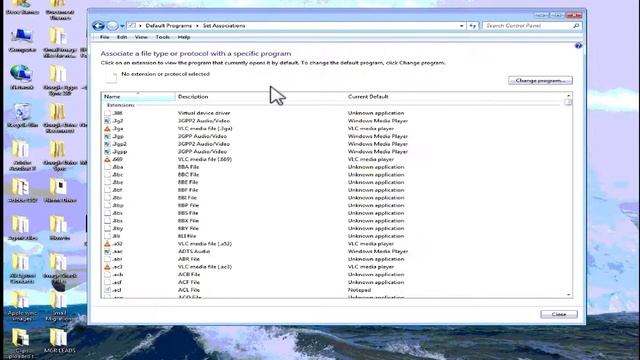Open the View menu
640x360 pixels.
(x=141, y=37)
